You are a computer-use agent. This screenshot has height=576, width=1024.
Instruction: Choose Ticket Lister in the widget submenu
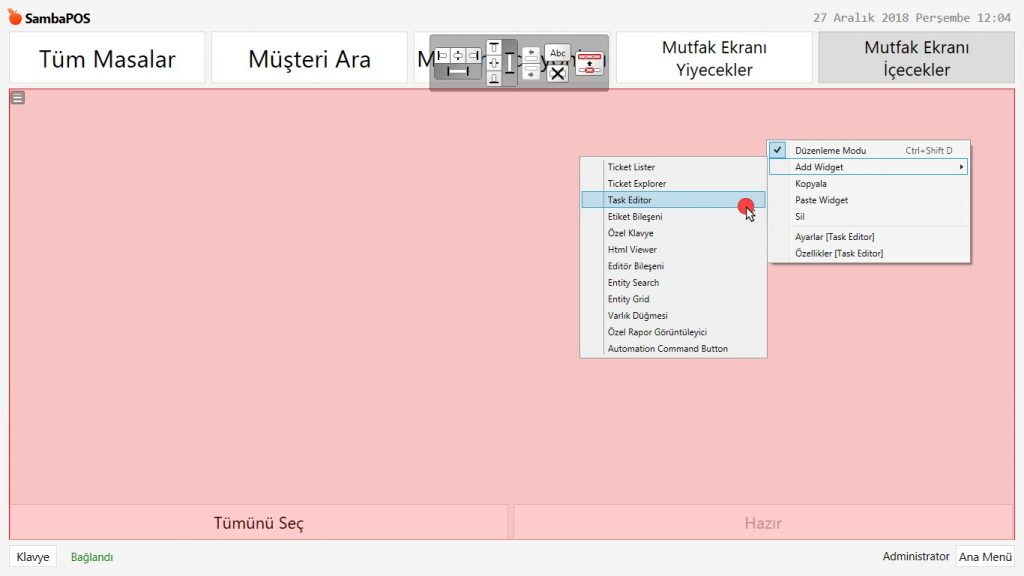631,167
